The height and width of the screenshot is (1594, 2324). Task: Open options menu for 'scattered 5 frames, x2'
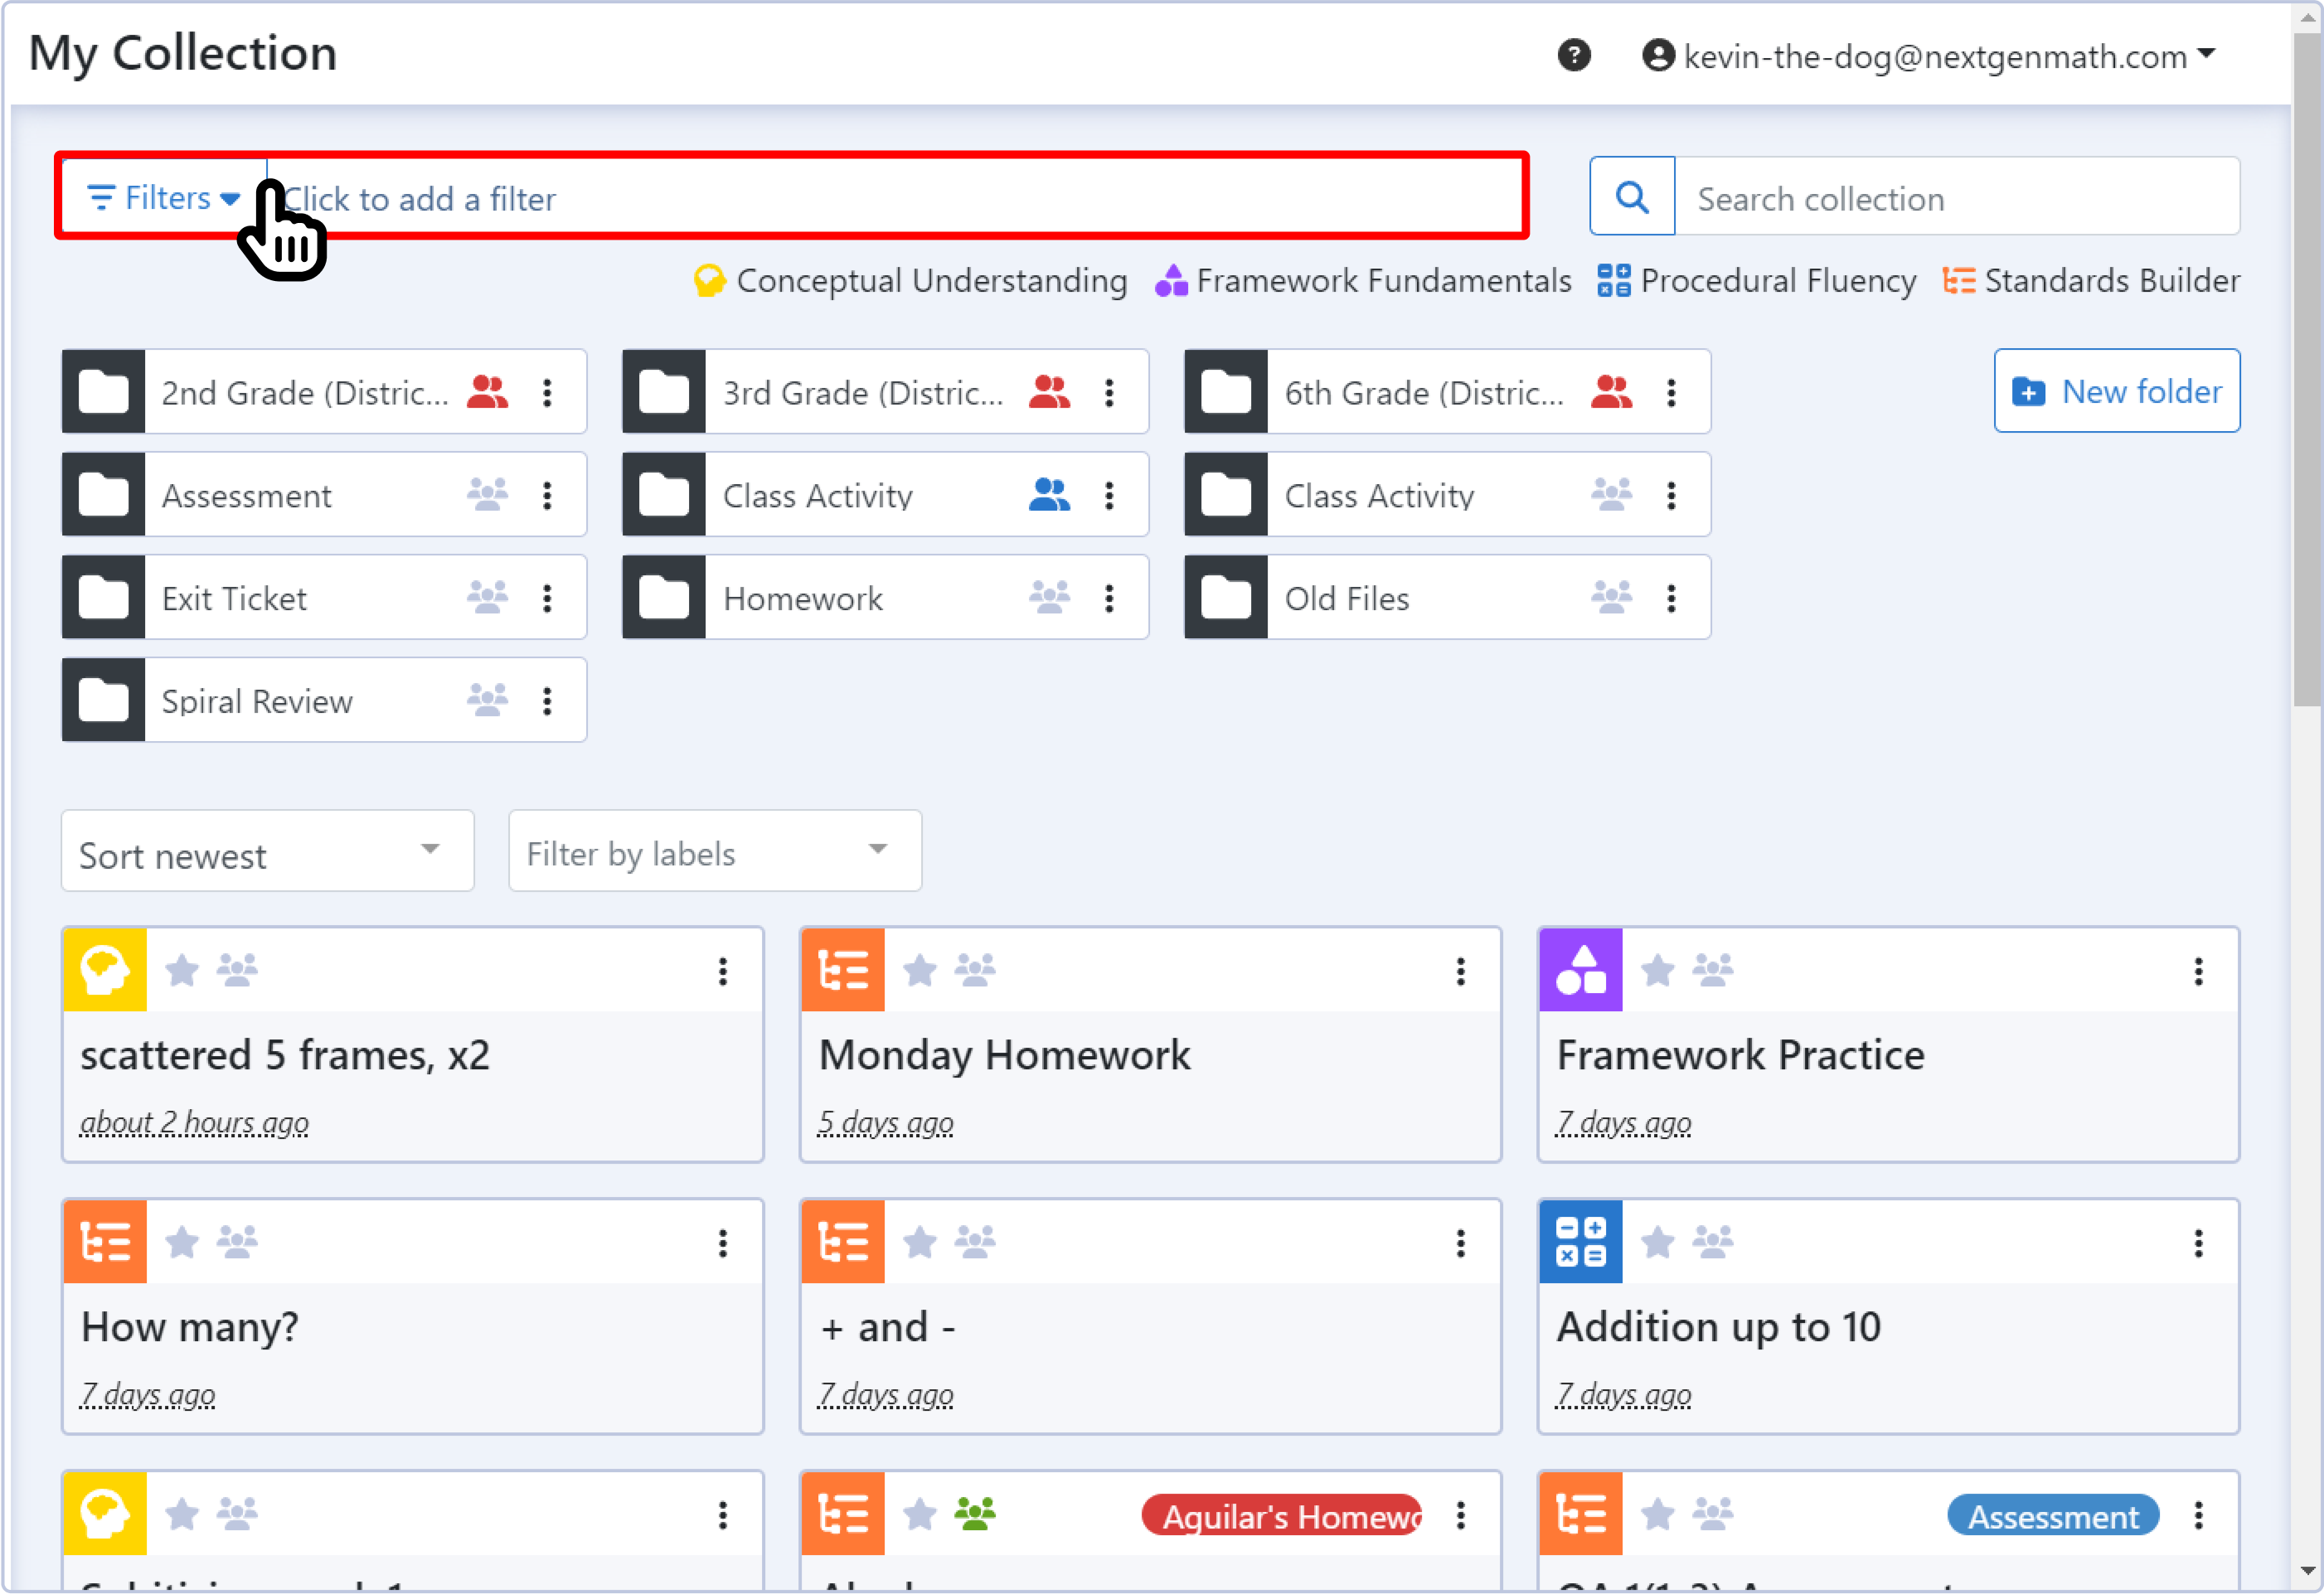723,971
